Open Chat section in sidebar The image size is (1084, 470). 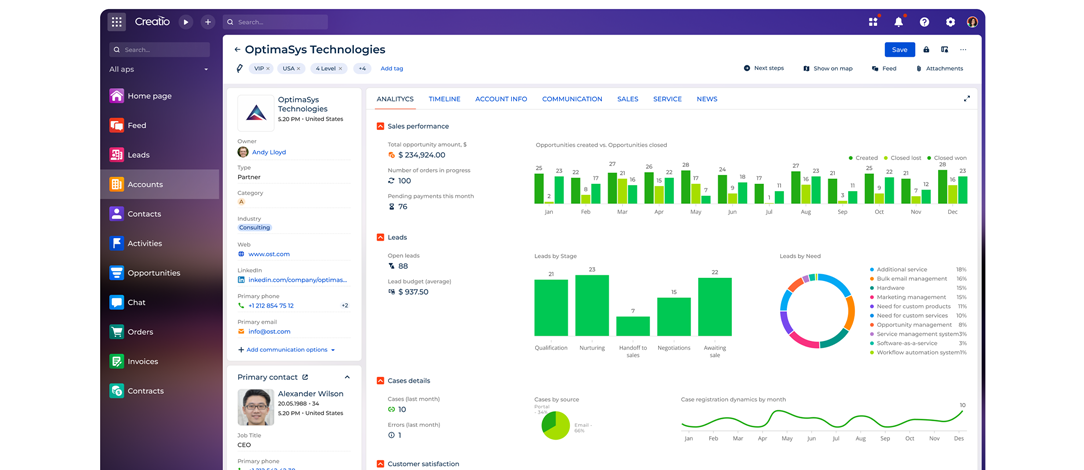pyautogui.click(x=160, y=302)
